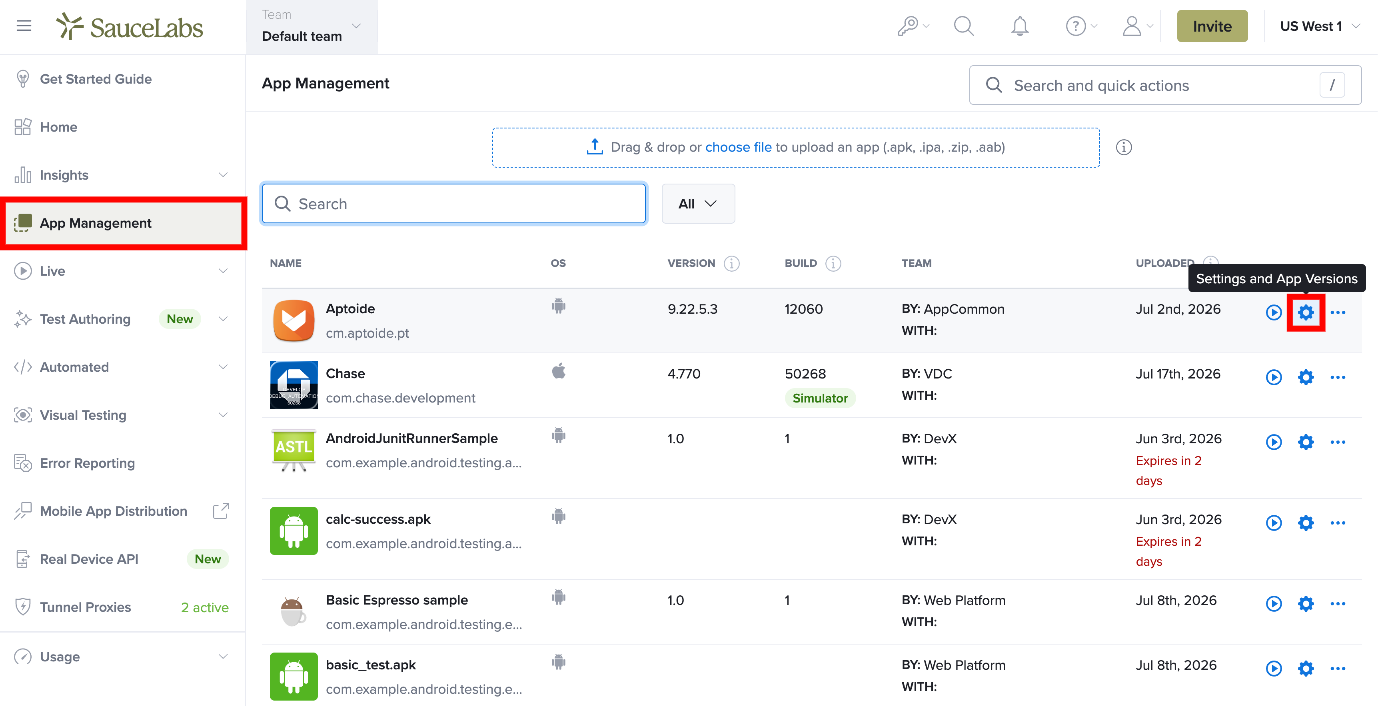Expand the Usage sidebar section
This screenshot has height=706, width=1378.
coord(223,657)
